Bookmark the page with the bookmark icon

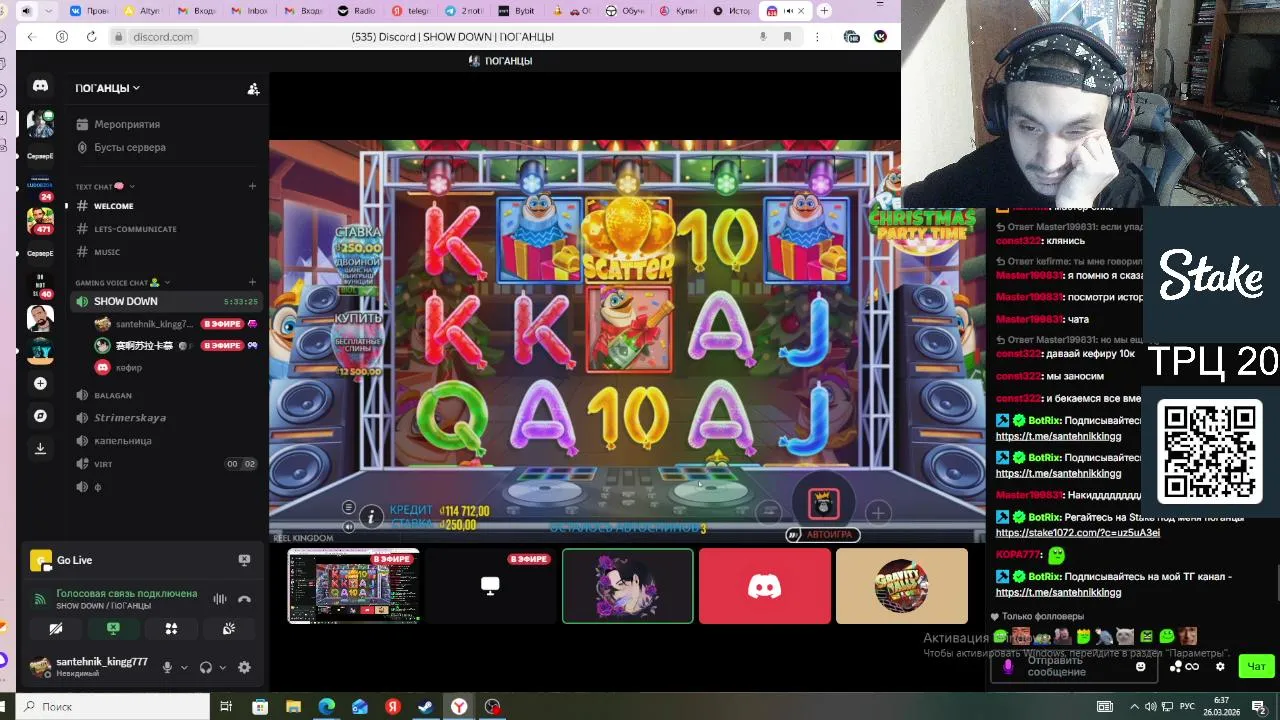(787, 37)
